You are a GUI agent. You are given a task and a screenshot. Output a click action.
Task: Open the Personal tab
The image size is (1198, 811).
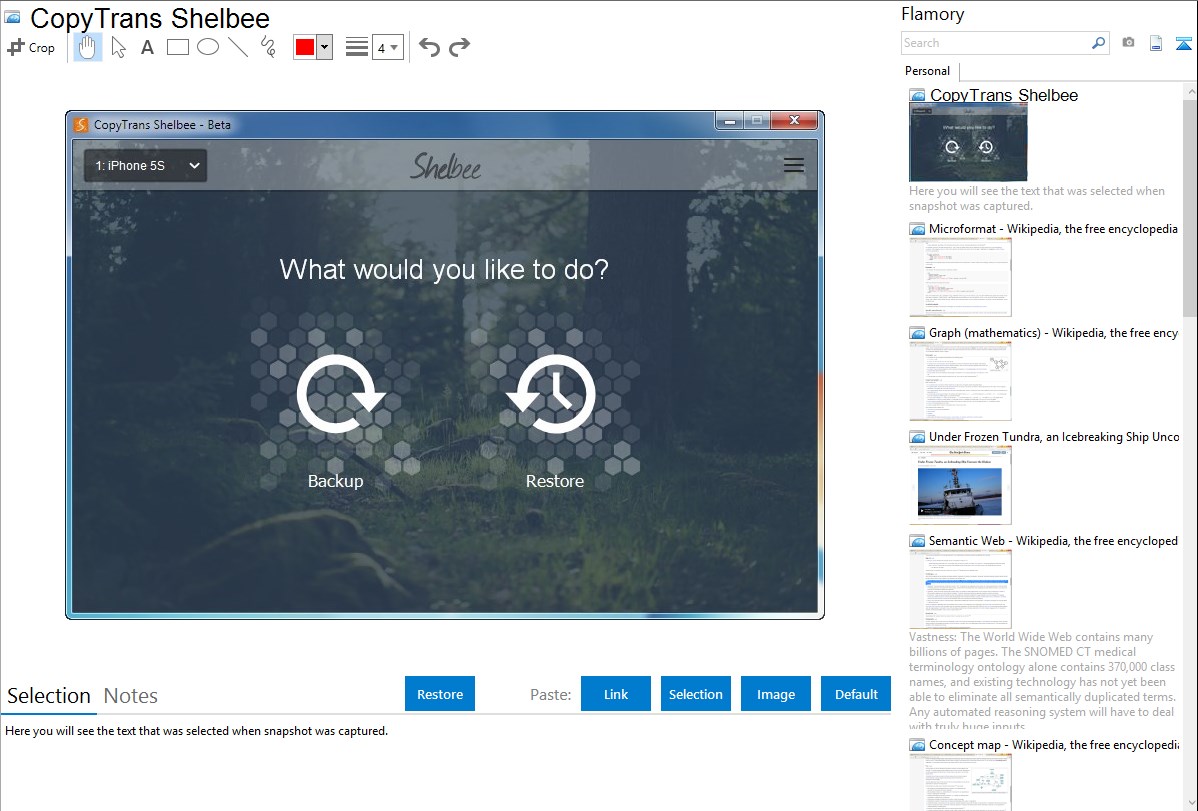927,71
